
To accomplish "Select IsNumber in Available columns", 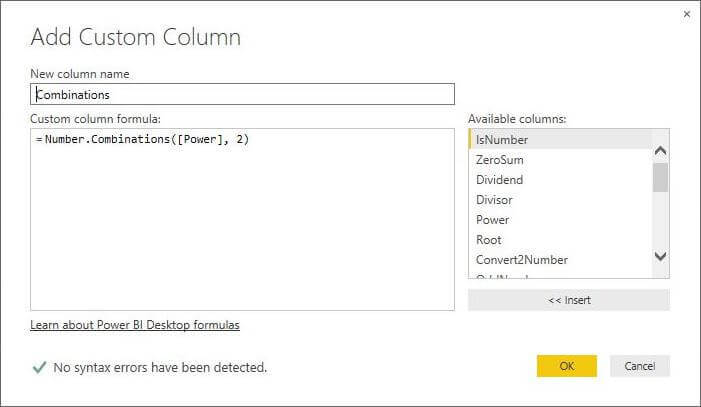I will tap(502, 140).
